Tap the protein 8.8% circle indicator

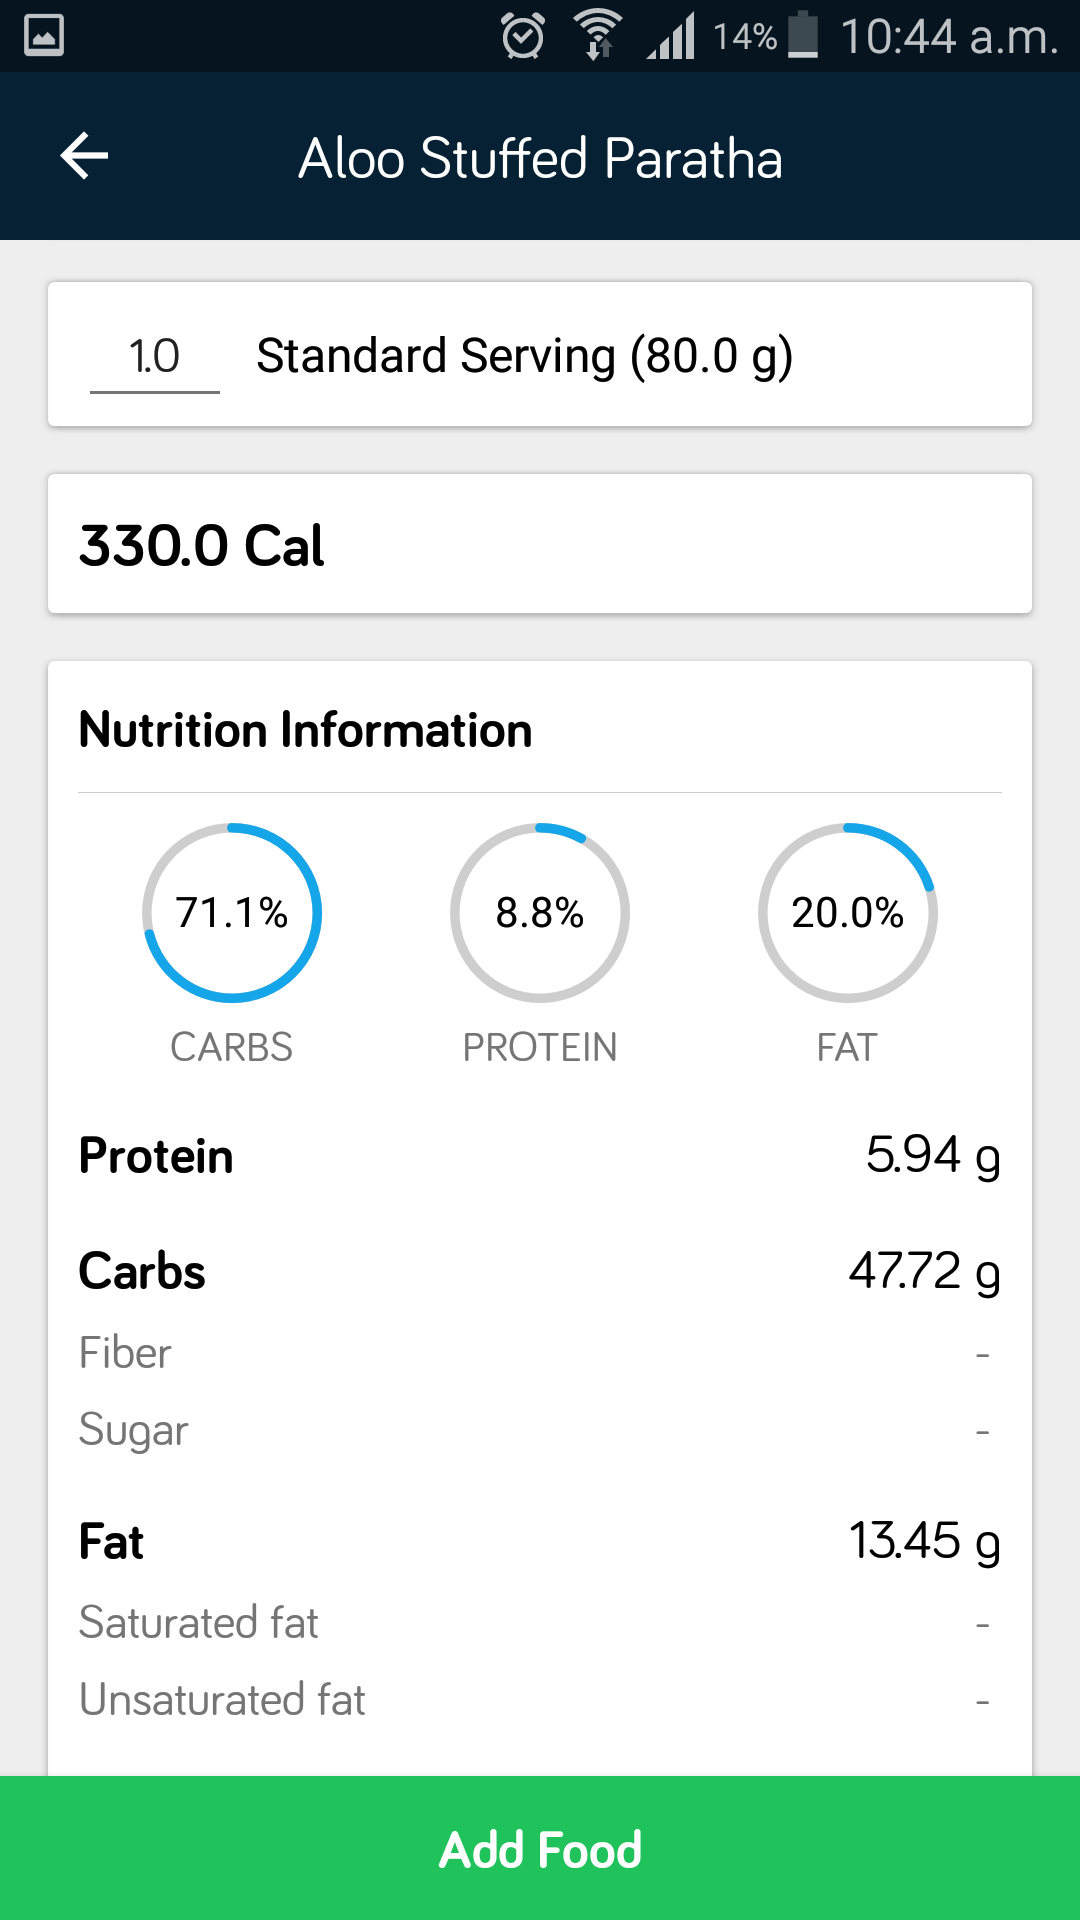pos(540,912)
